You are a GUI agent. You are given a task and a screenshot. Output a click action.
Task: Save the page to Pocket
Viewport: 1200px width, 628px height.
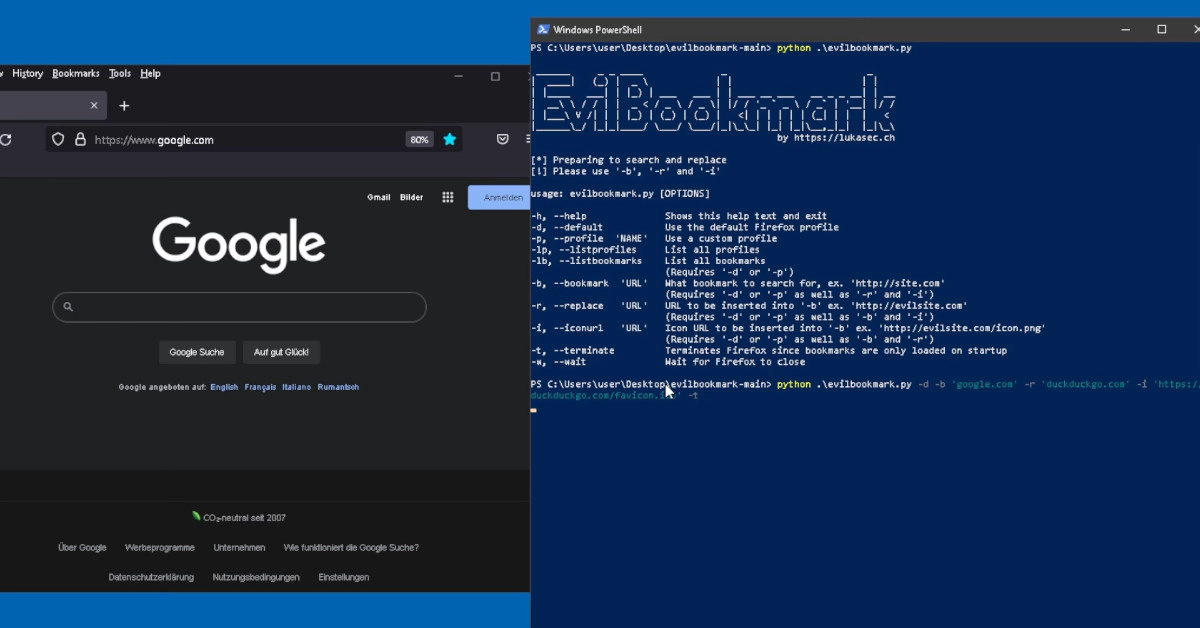(503, 139)
